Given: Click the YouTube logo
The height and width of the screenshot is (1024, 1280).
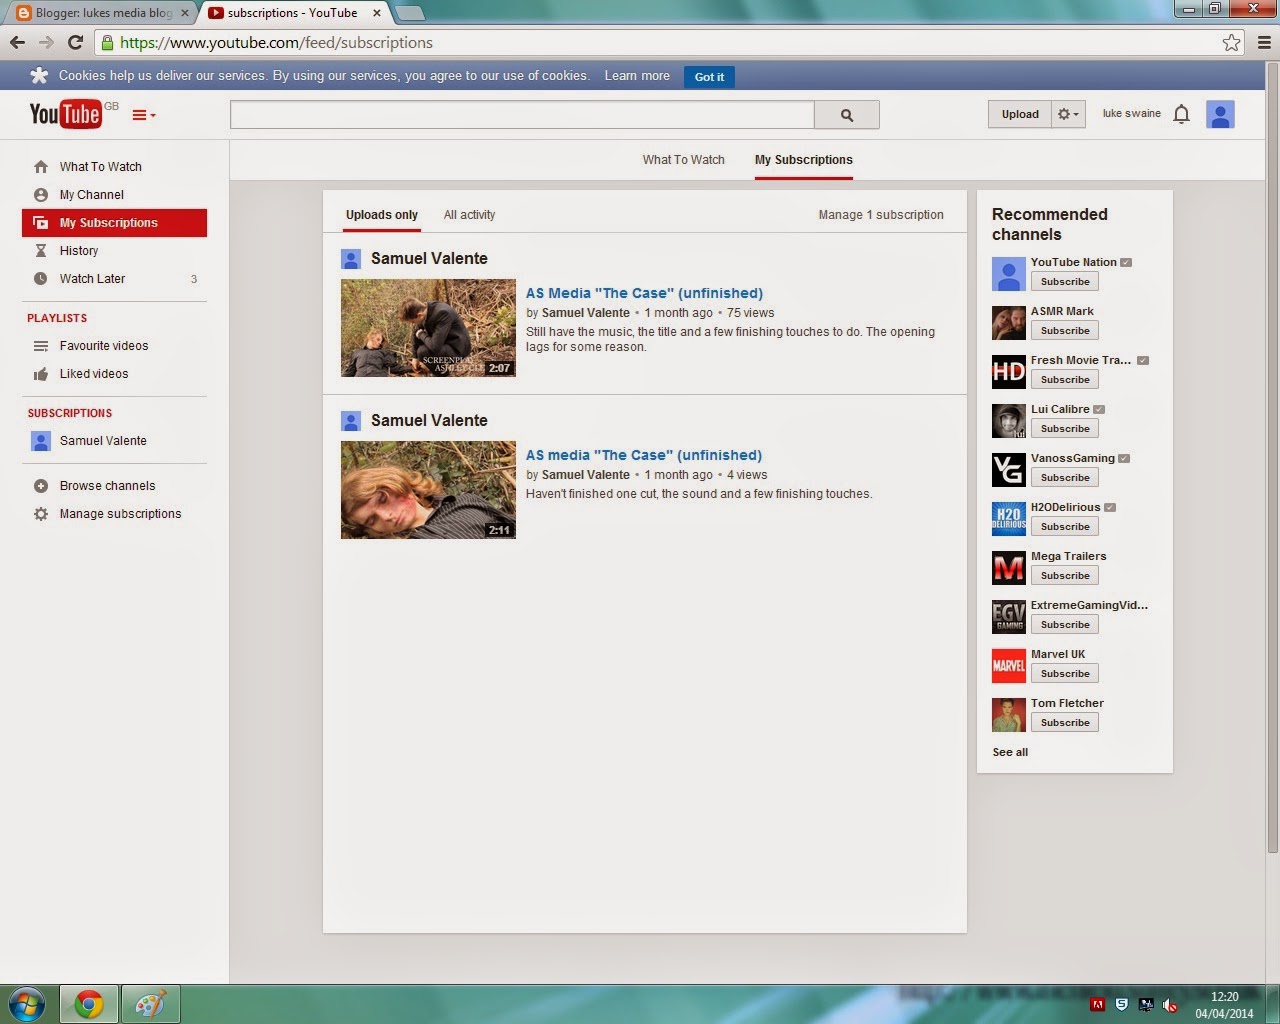Looking at the screenshot, I should [66, 114].
